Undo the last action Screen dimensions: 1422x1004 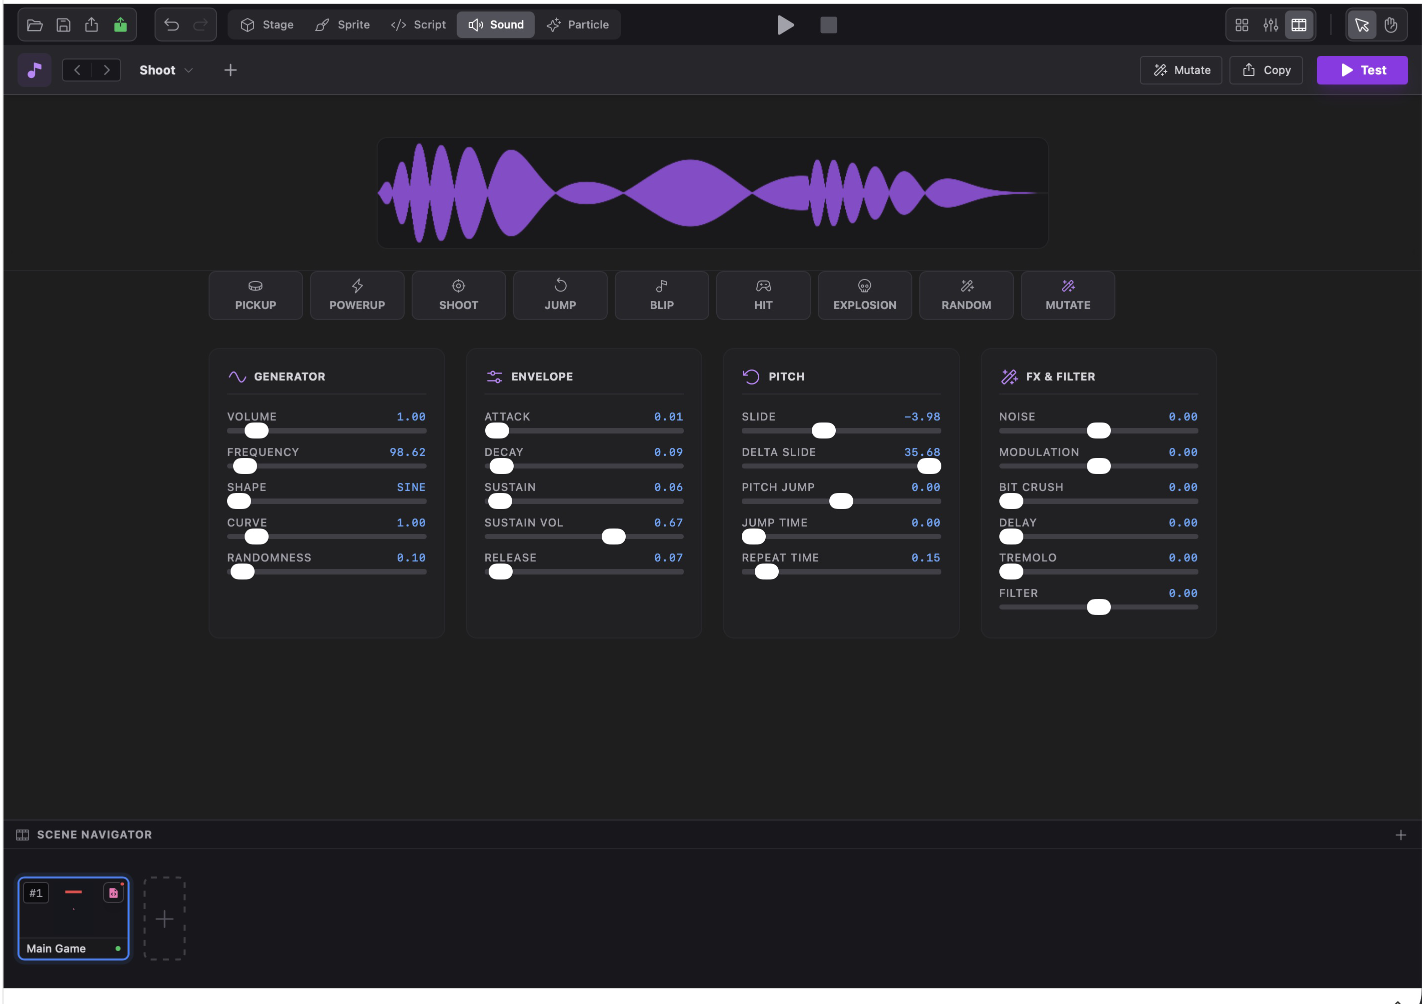tap(172, 25)
